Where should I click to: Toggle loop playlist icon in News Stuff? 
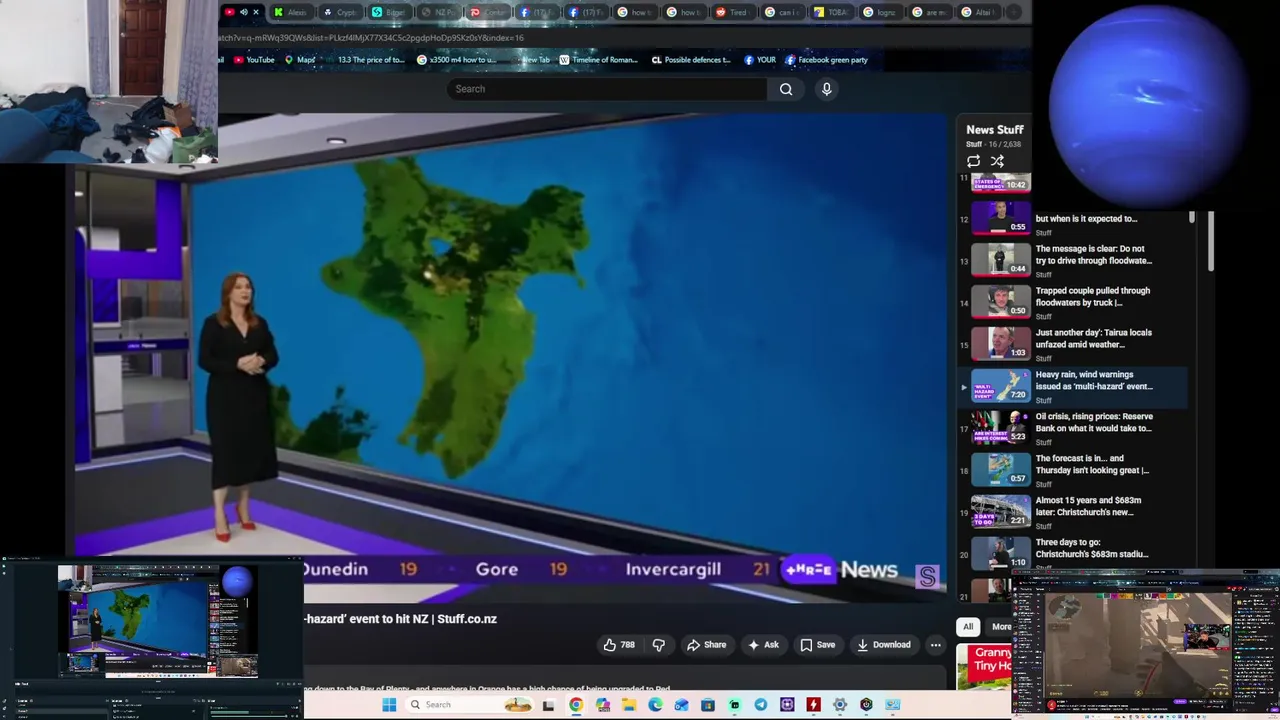tap(973, 161)
